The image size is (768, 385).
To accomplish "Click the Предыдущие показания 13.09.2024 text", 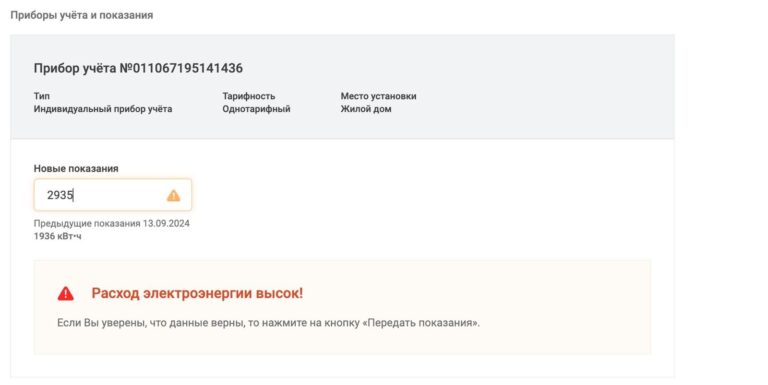I will tap(112, 223).
